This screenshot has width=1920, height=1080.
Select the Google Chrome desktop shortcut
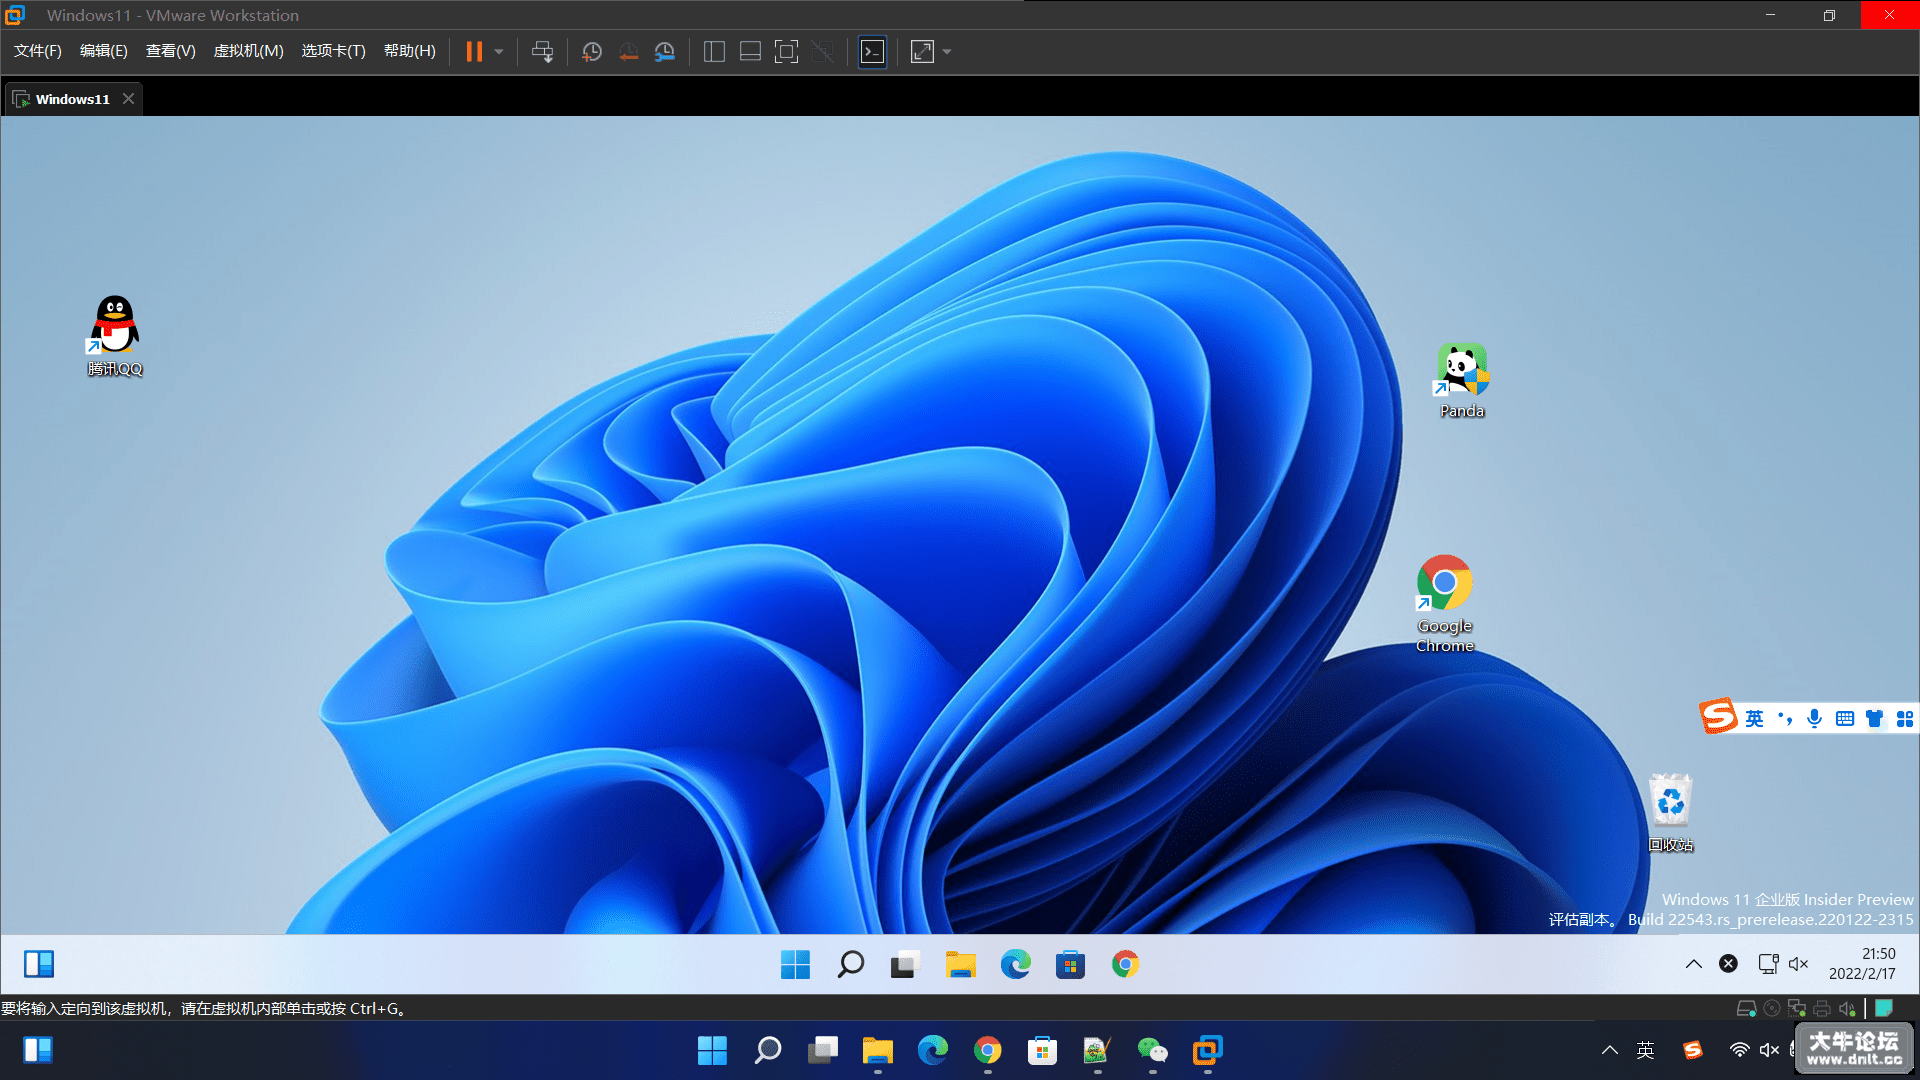click(x=1445, y=604)
